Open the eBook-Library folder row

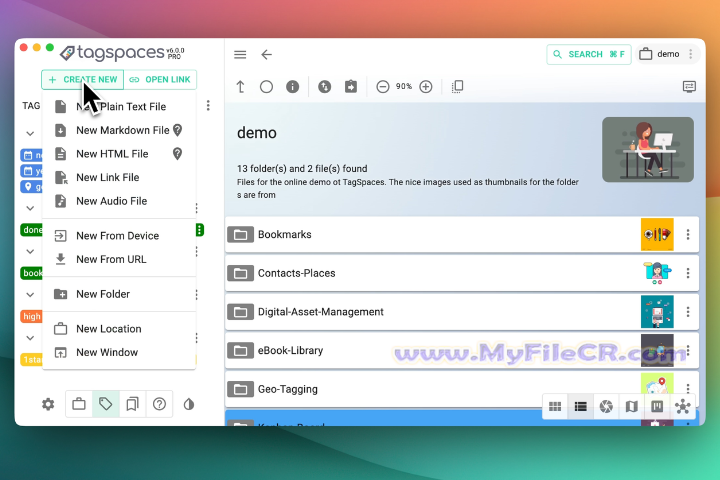462,350
